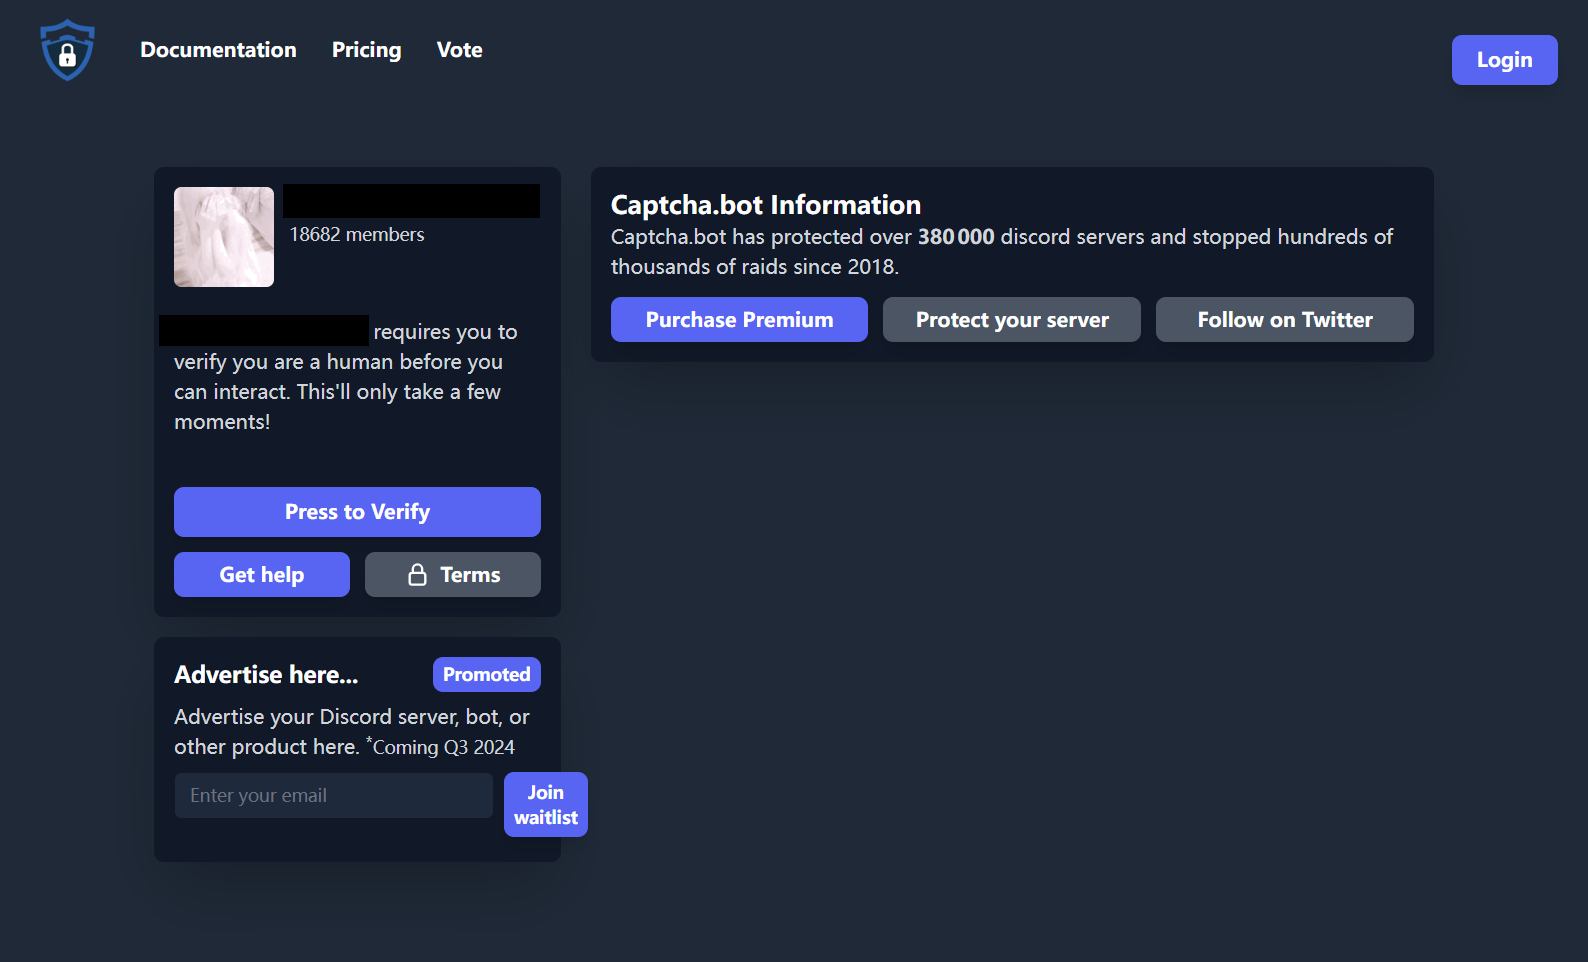Click Follow on Twitter button

[x=1285, y=320]
